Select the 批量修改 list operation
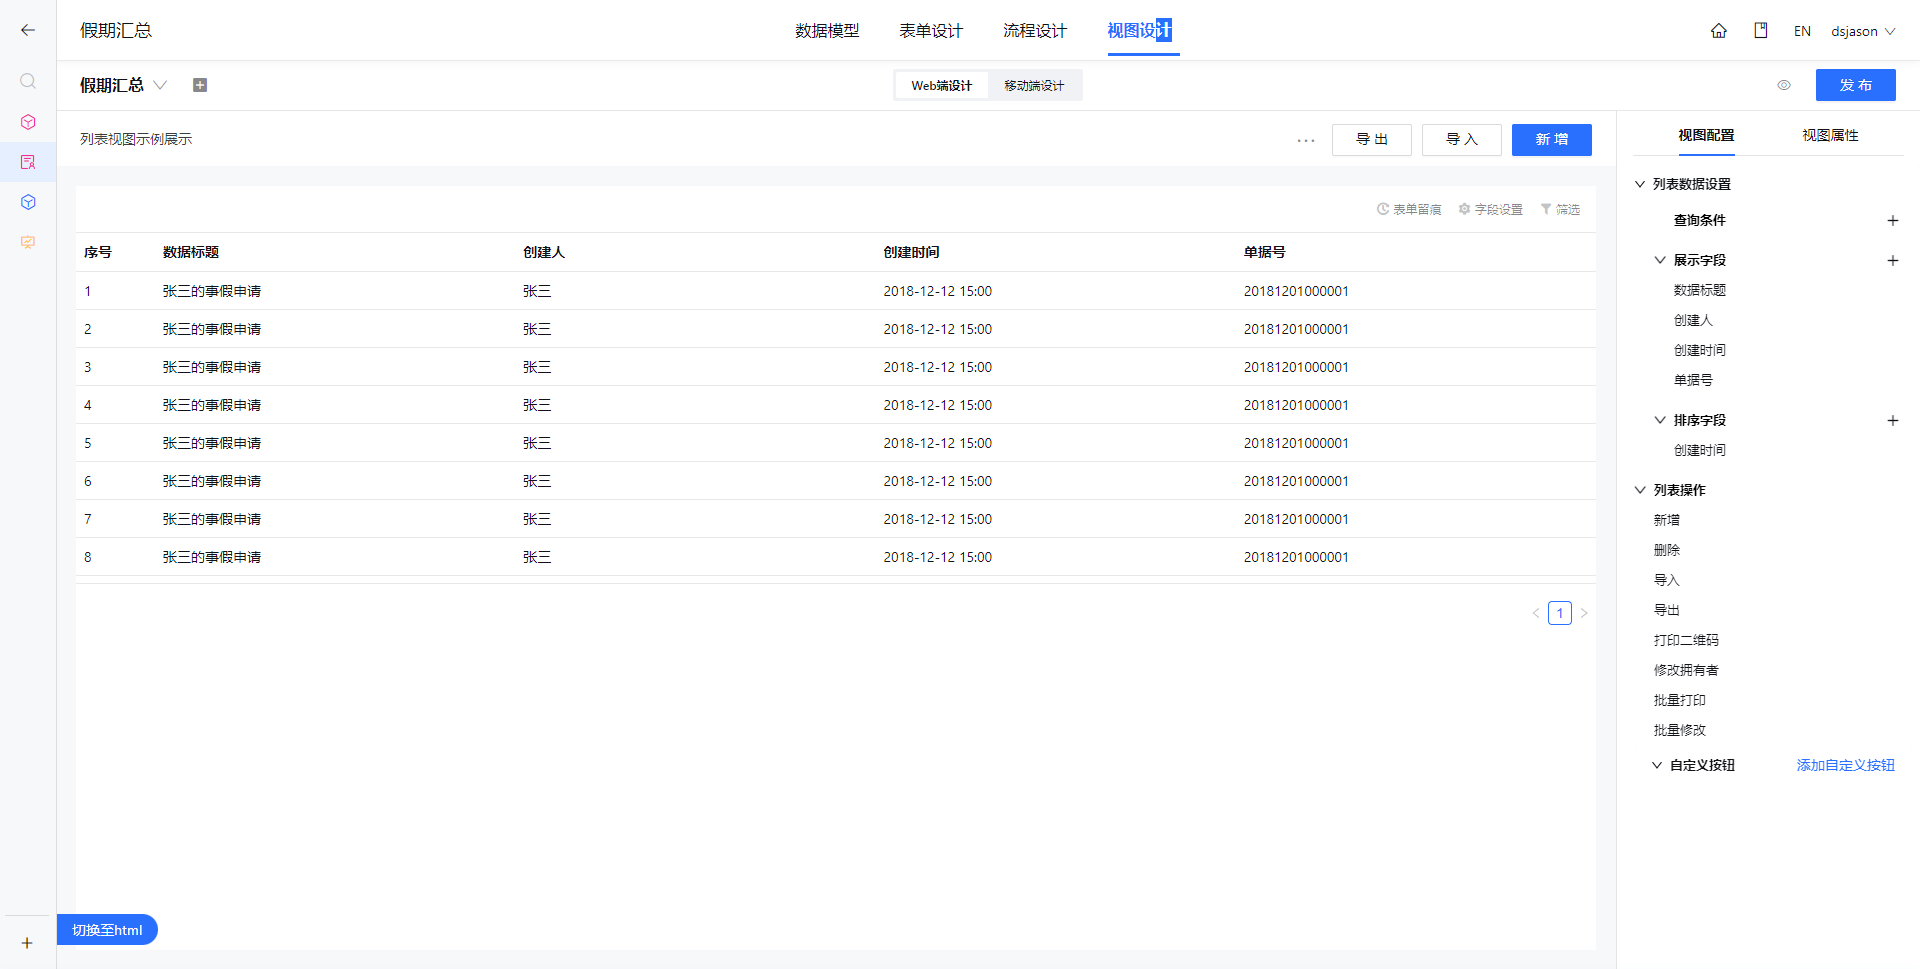 tap(1680, 730)
